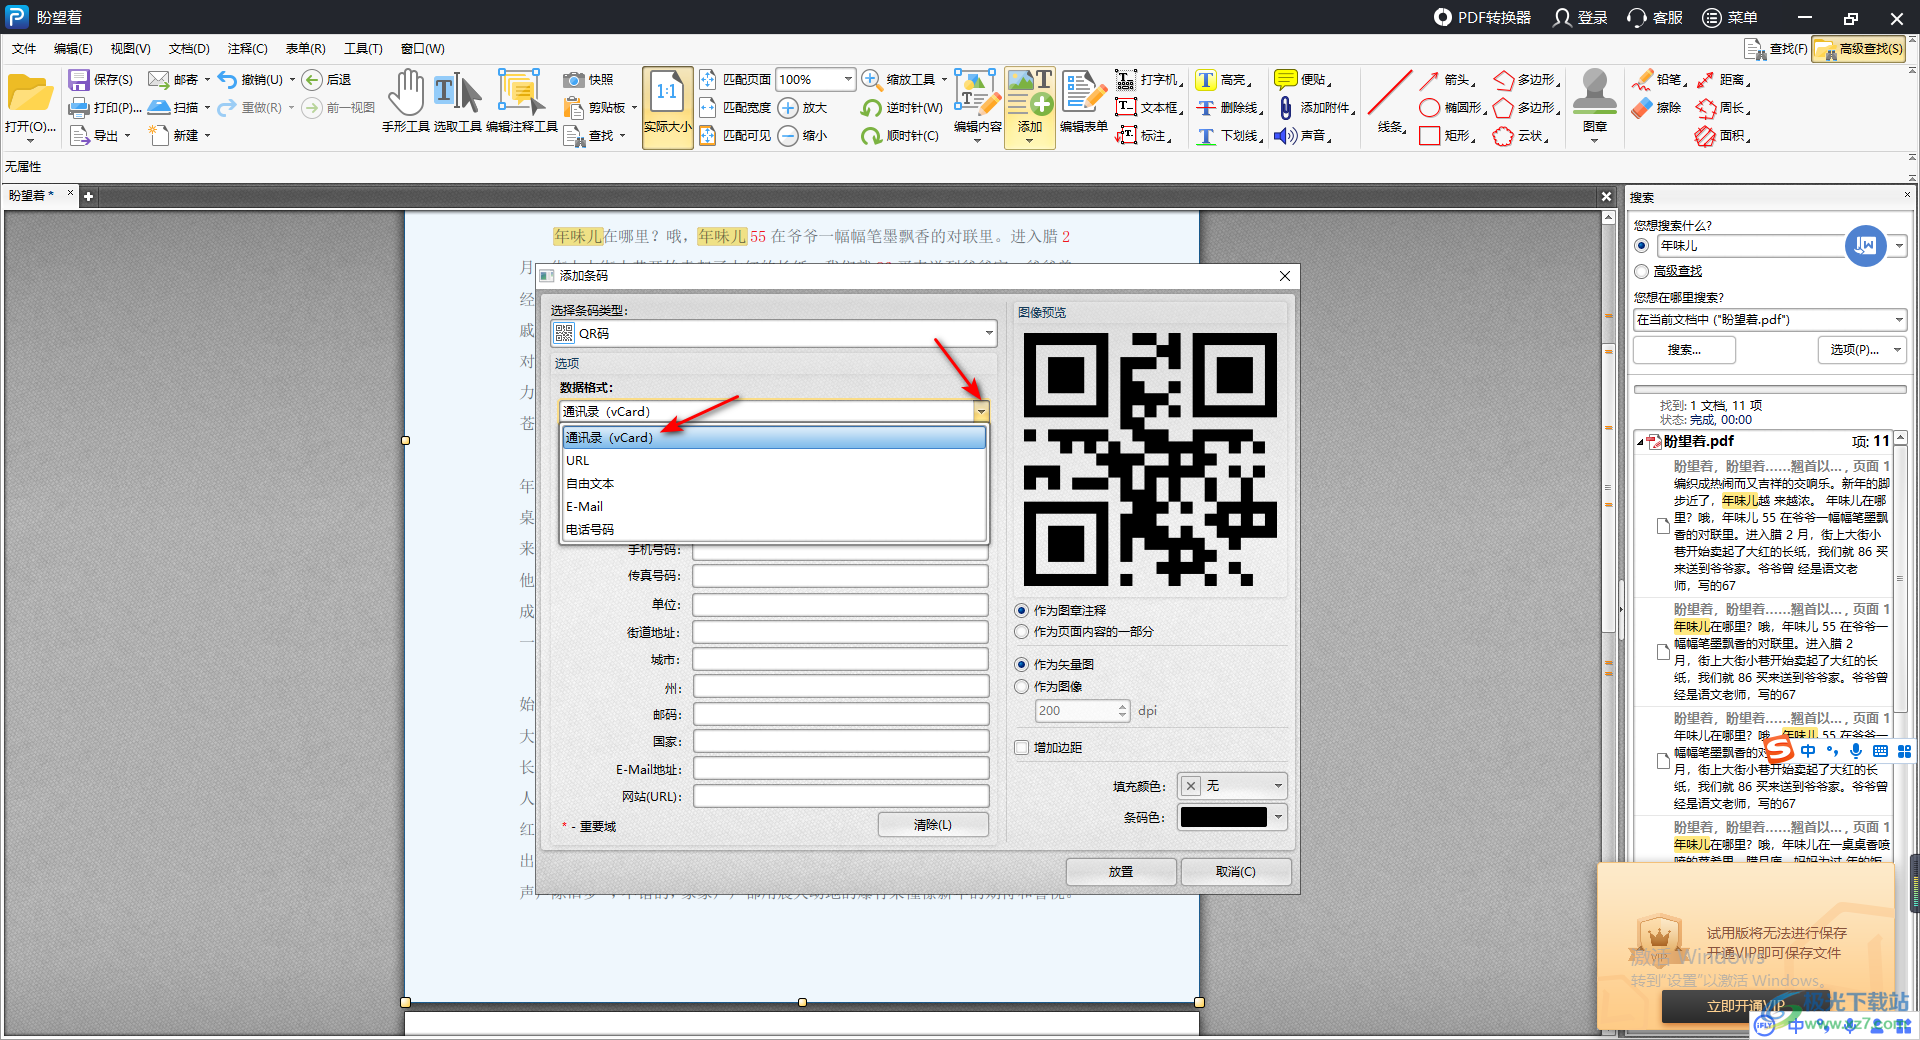1920x1040 pixels.
Task: Select the Lines drawing tool
Action: (x=1390, y=101)
